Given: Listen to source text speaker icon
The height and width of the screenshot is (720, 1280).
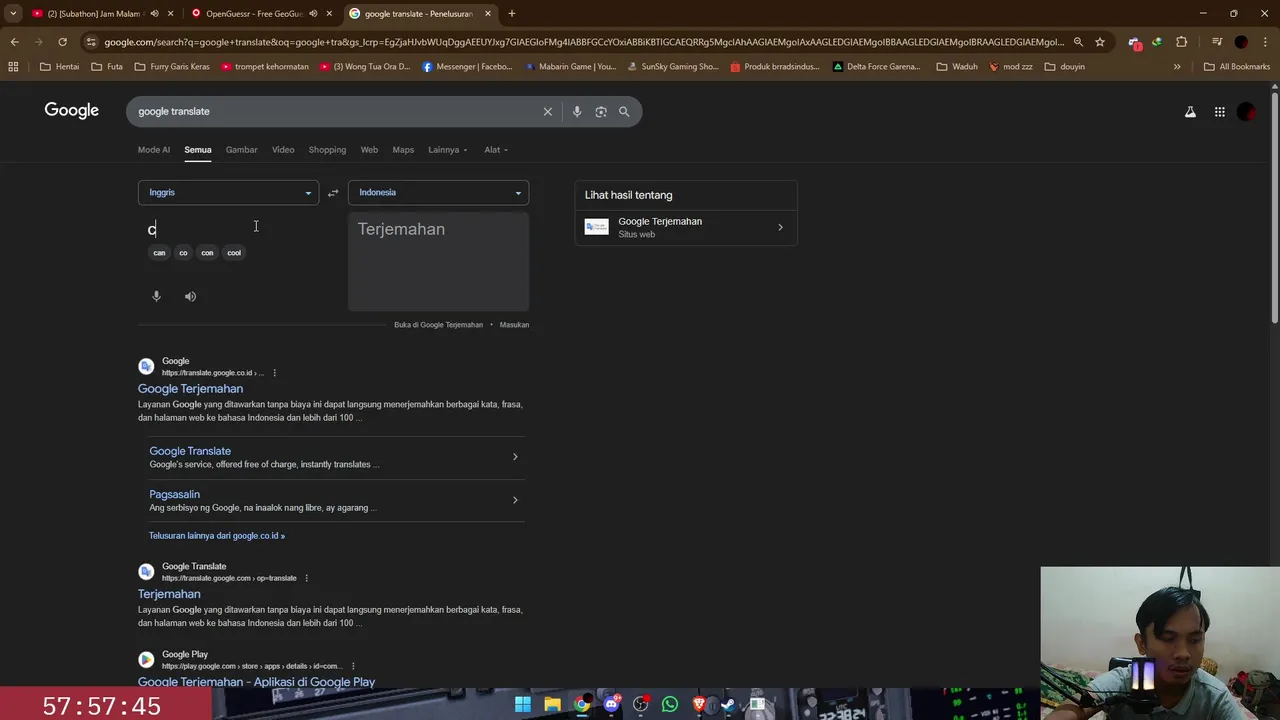Looking at the screenshot, I should [x=190, y=296].
